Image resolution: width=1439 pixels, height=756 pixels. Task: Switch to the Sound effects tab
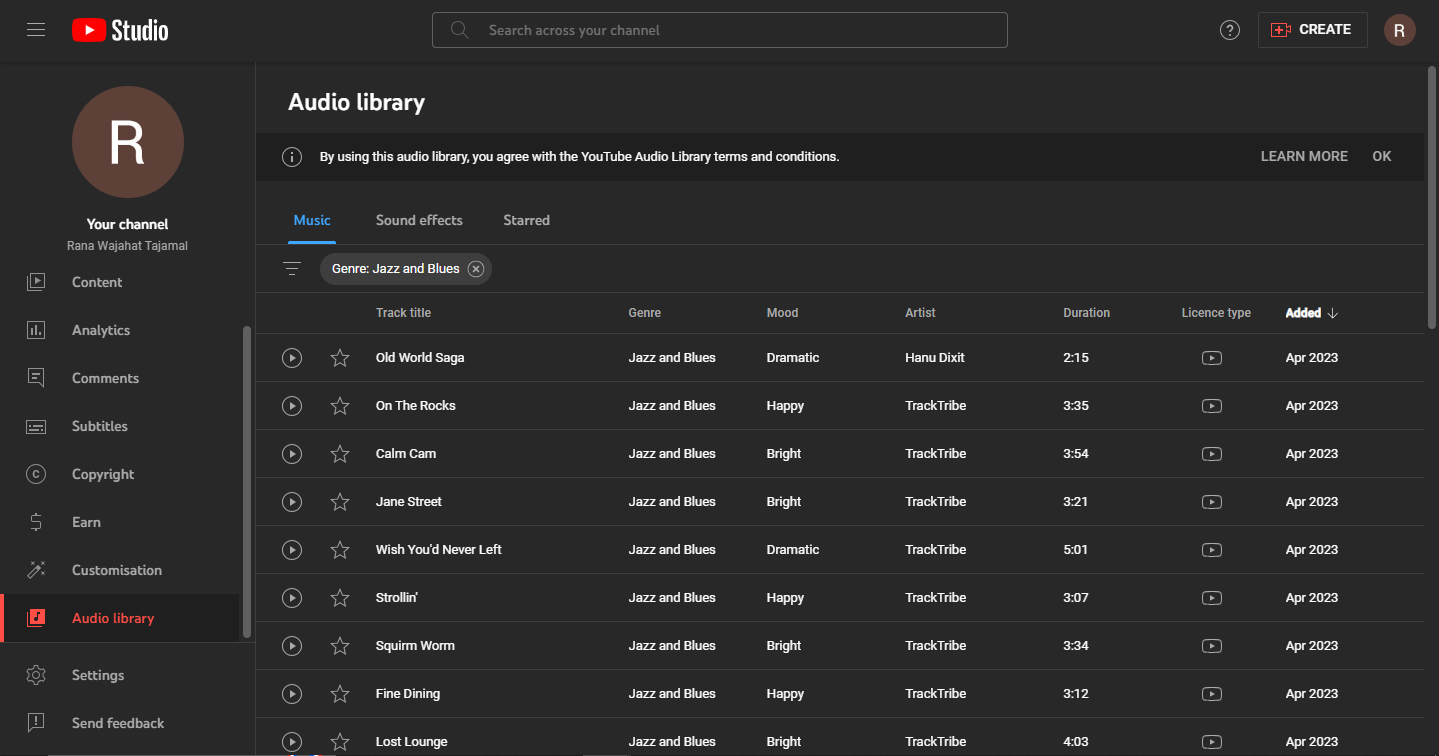tap(419, 220)
